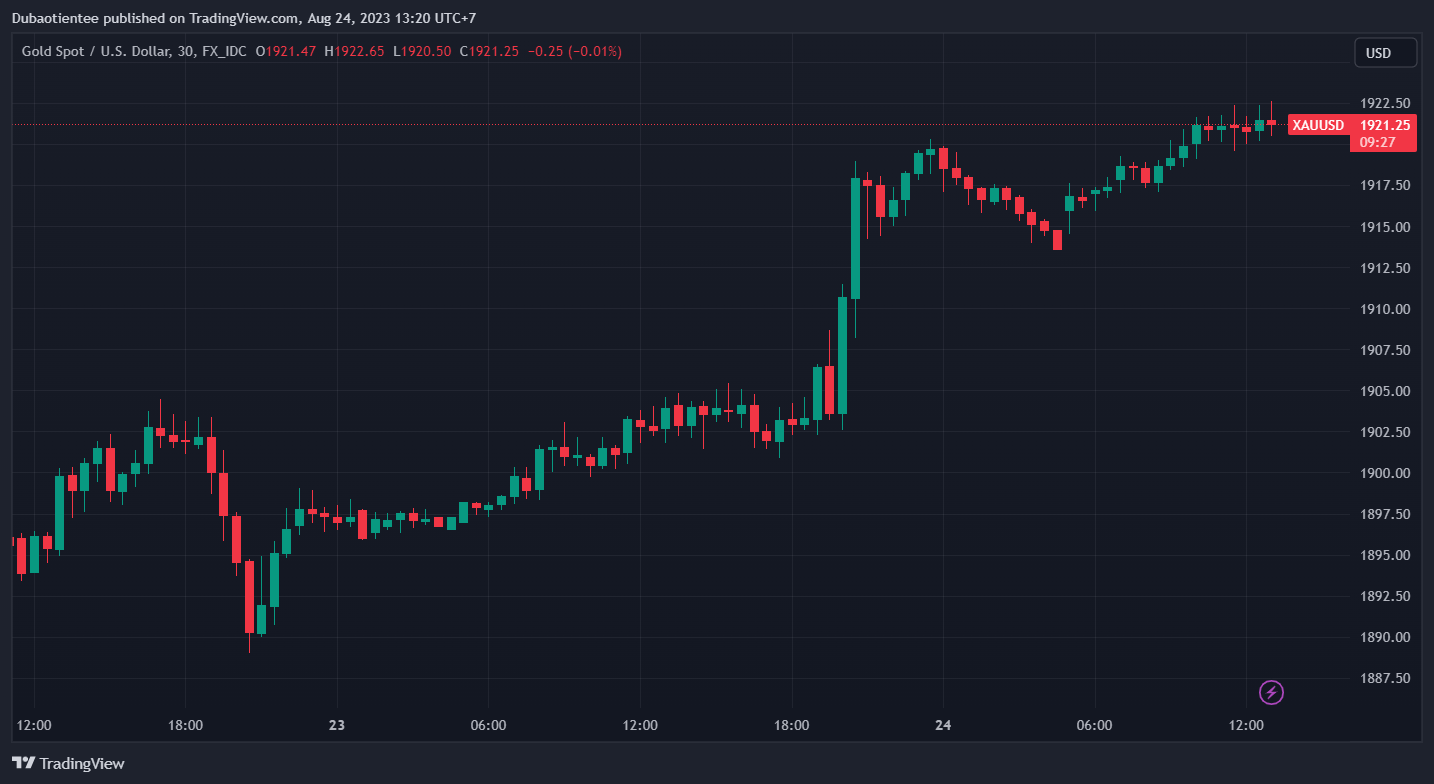Click the tall green candle reaching 1917.50
1434x784 pixels.
[x=855, y=238]
